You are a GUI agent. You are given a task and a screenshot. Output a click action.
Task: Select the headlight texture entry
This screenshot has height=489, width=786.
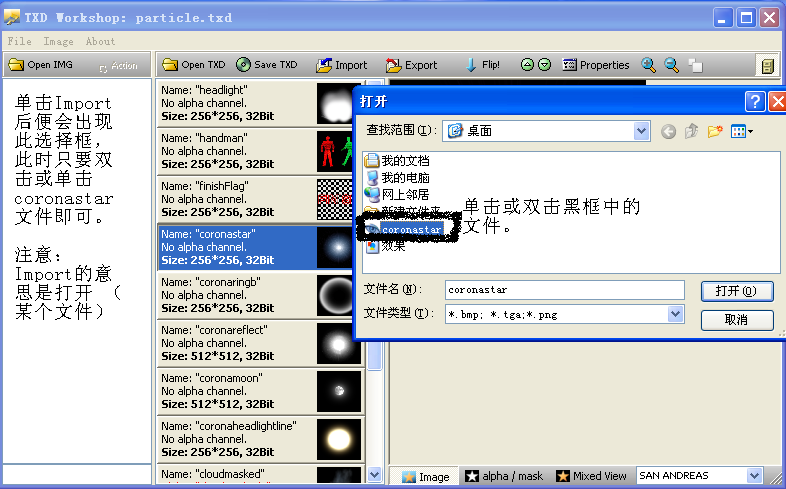259,103
